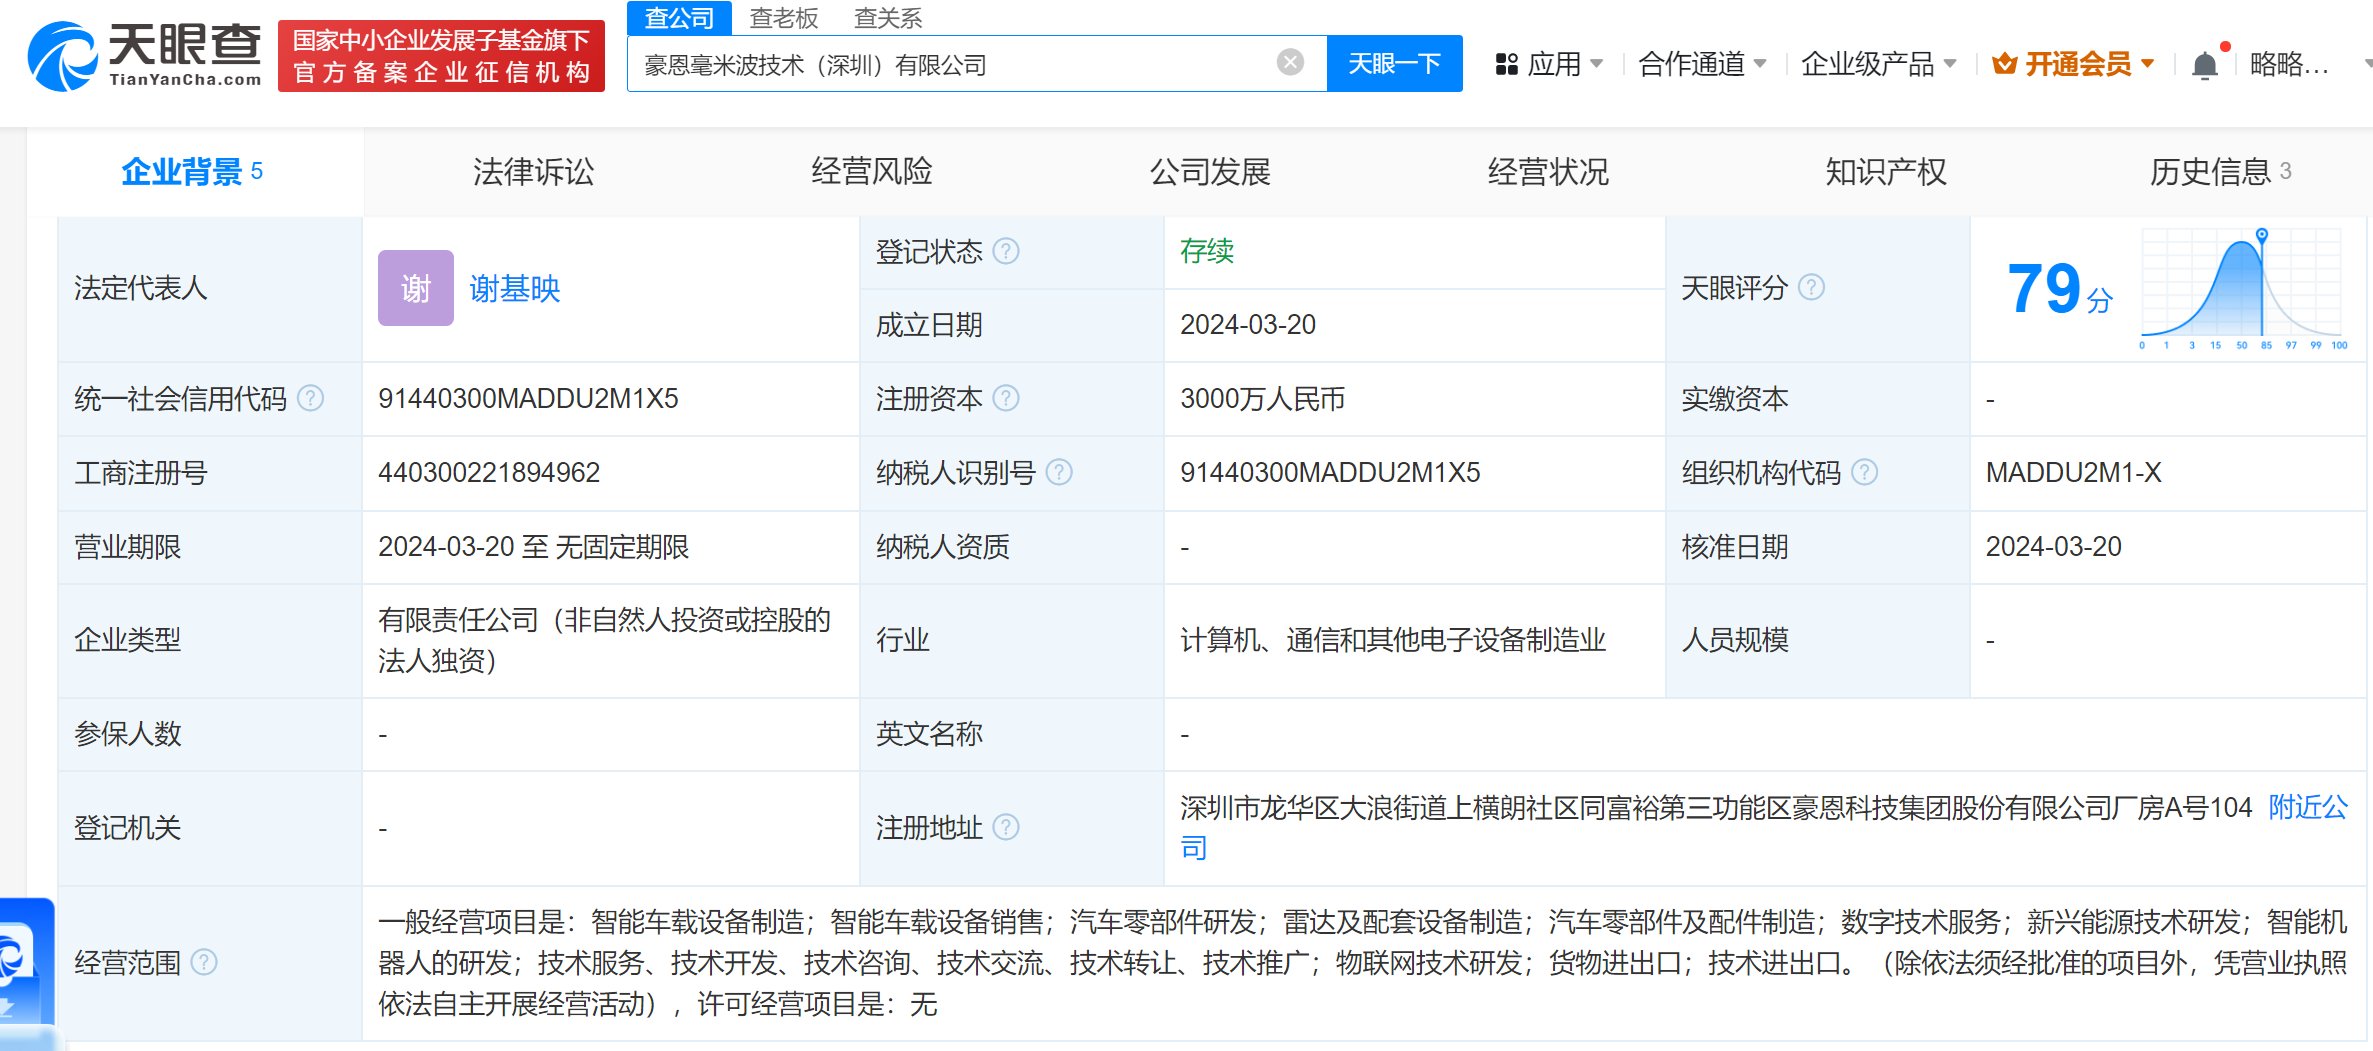This screenshot has width=2373, height=1051.
Task: Click help icon next to 注册资本
Action: click(1006, 399)
